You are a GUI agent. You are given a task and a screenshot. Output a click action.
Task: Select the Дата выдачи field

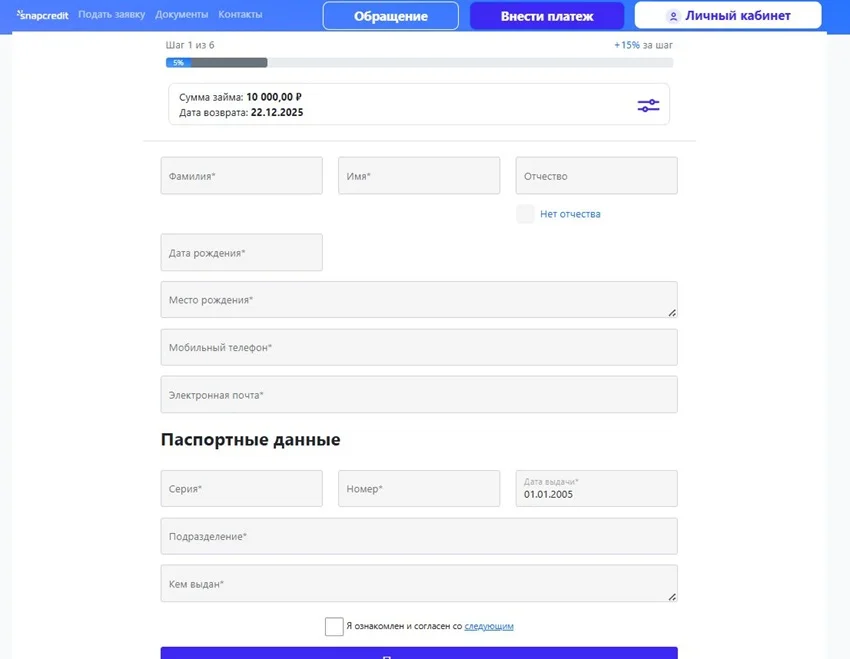pyautogui.click(x=596, y=489)
